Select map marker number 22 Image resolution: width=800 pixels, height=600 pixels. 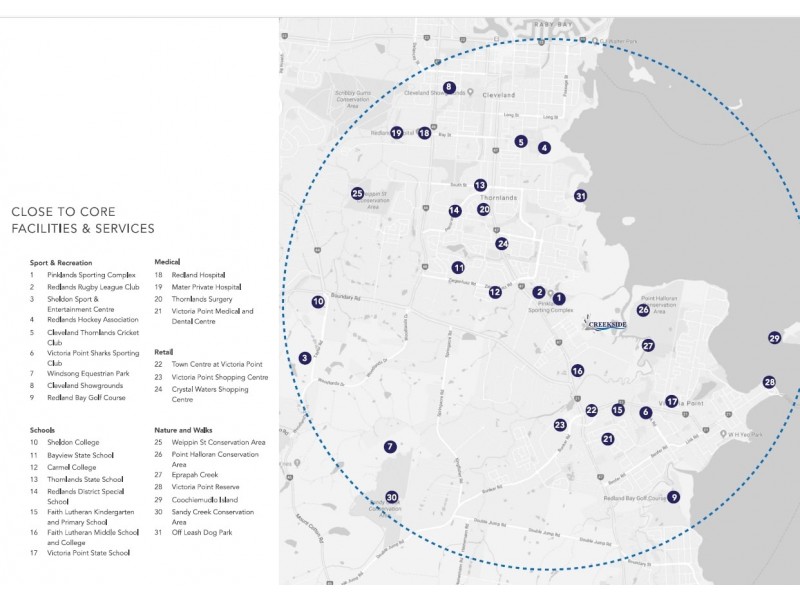point(591,410)
